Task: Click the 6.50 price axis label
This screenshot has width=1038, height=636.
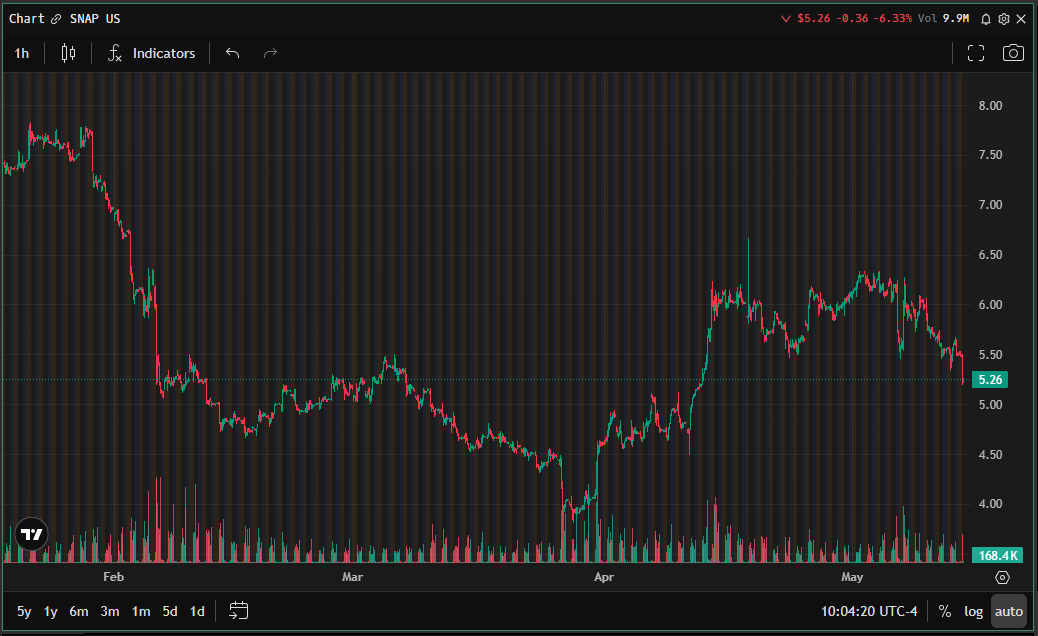Action: [x=990, y=255]
